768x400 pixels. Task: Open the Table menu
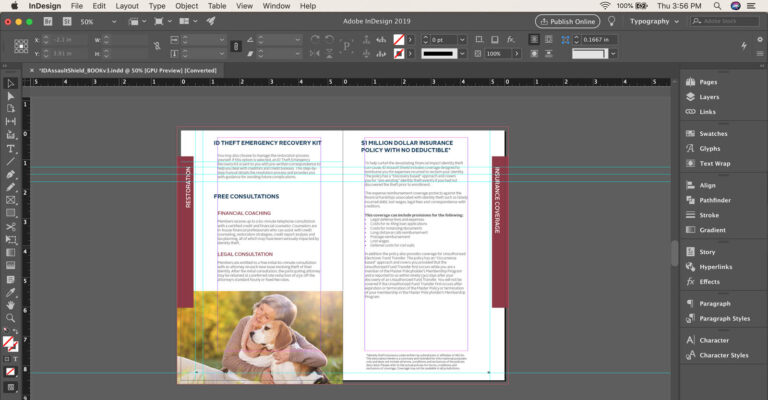tap(217, 6)
